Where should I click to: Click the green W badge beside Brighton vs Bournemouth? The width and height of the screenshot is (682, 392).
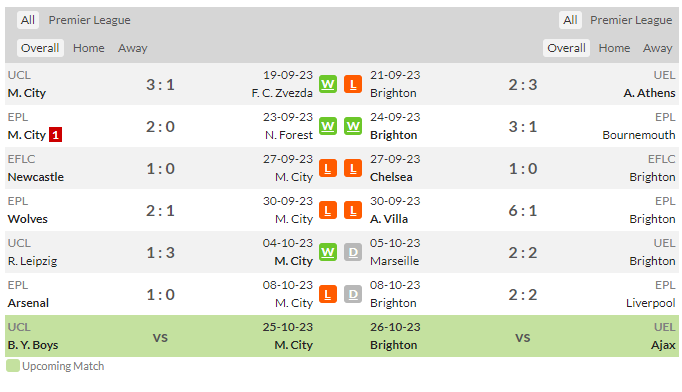tap(353, 126)
